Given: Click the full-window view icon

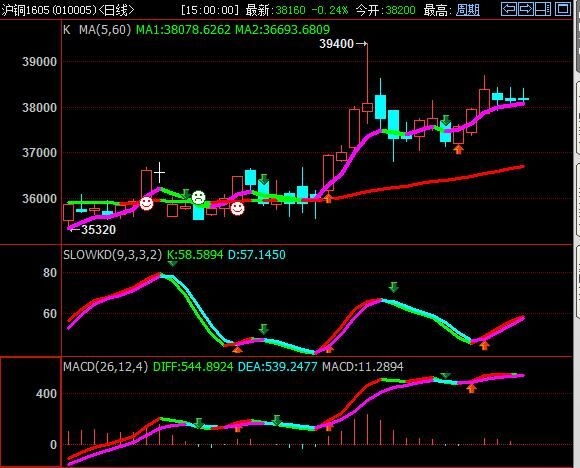Looking at the screenshot, I should click(563, 9).
